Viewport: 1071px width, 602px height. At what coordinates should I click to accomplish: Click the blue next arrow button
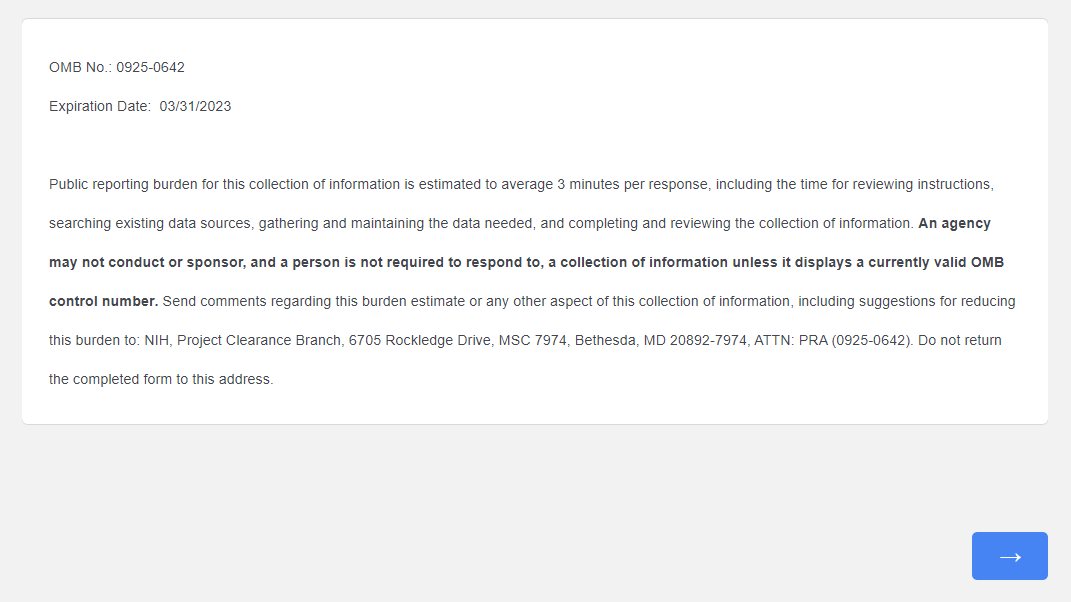[x=1009, y=556]
